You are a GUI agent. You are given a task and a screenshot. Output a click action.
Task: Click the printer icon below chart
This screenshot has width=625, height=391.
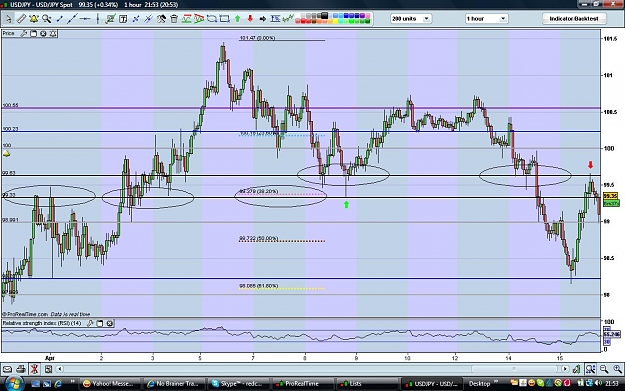[21, 369]
